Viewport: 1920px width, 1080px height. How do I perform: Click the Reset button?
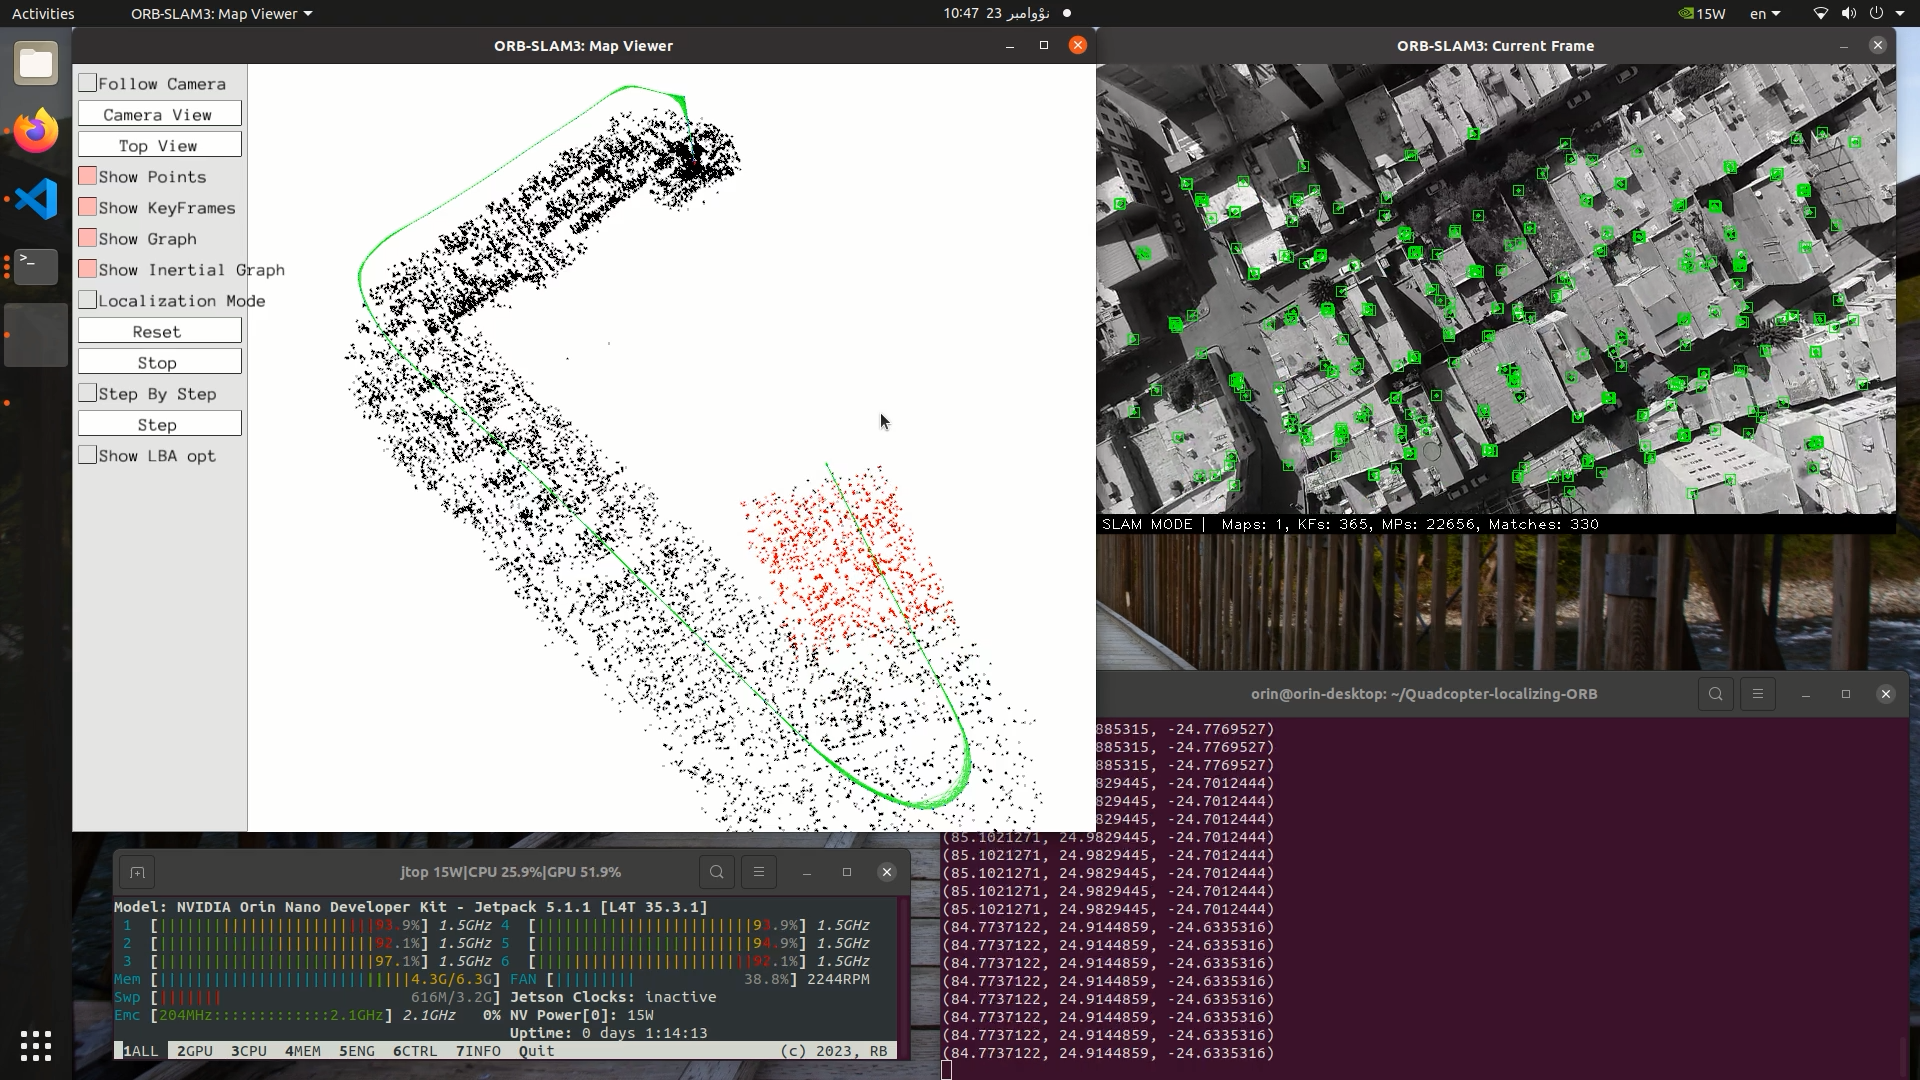point(159,331)
